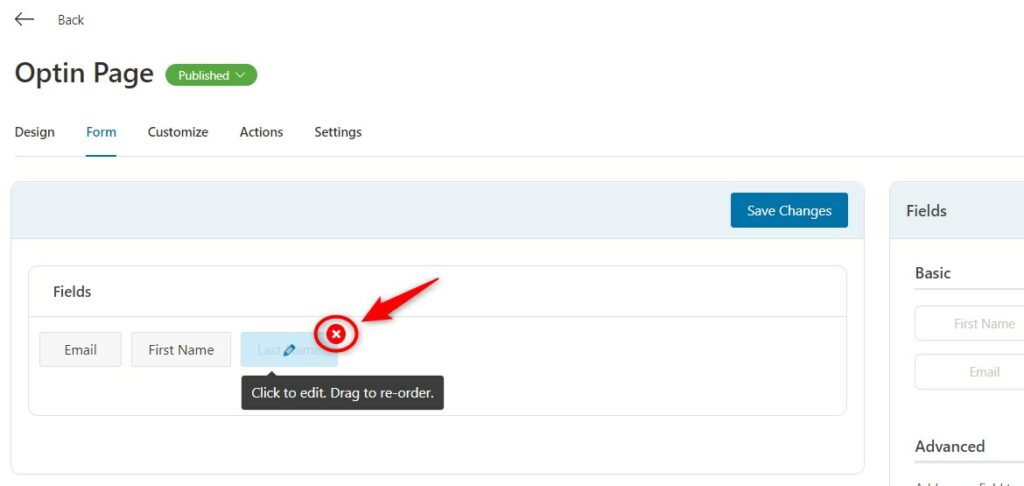Go to the Actions tab
Image resolution: width=1024 pixels, height=486 pixels.
(261, 132)
